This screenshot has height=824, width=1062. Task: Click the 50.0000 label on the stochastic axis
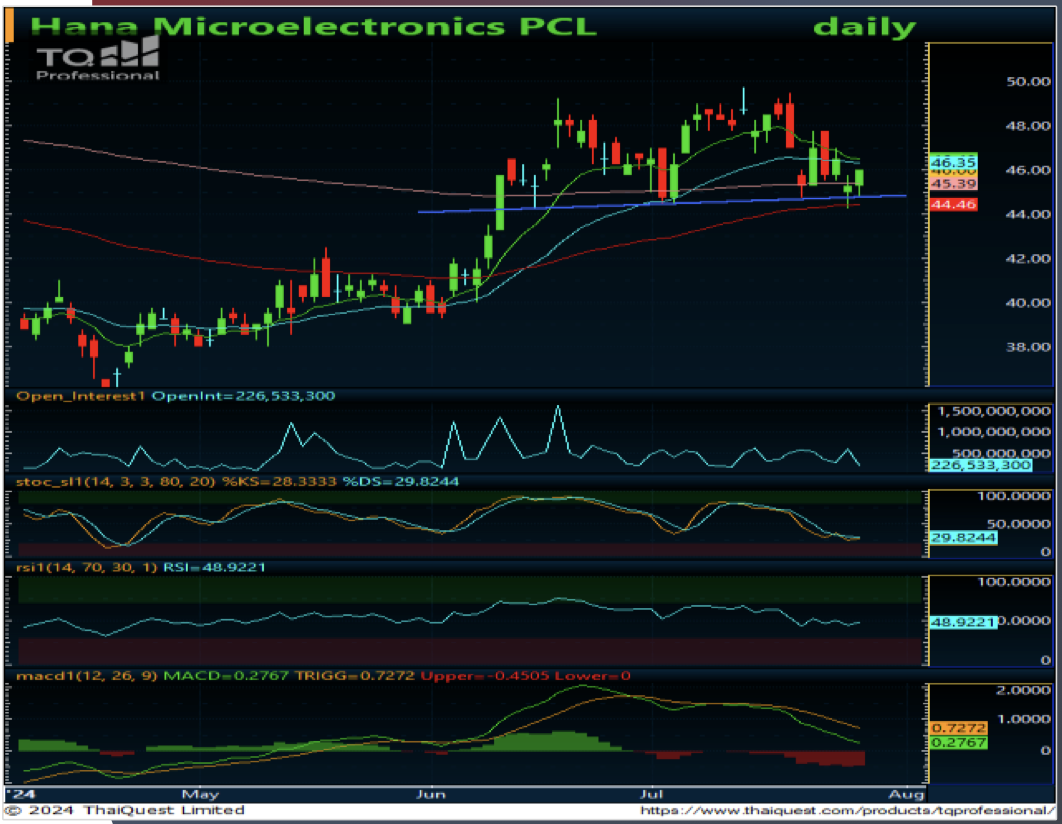[x=1018, y=524]
